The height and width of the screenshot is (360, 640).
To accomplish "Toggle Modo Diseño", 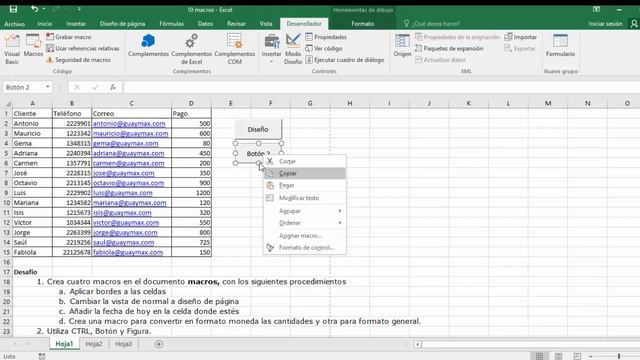I will [293, 49].
